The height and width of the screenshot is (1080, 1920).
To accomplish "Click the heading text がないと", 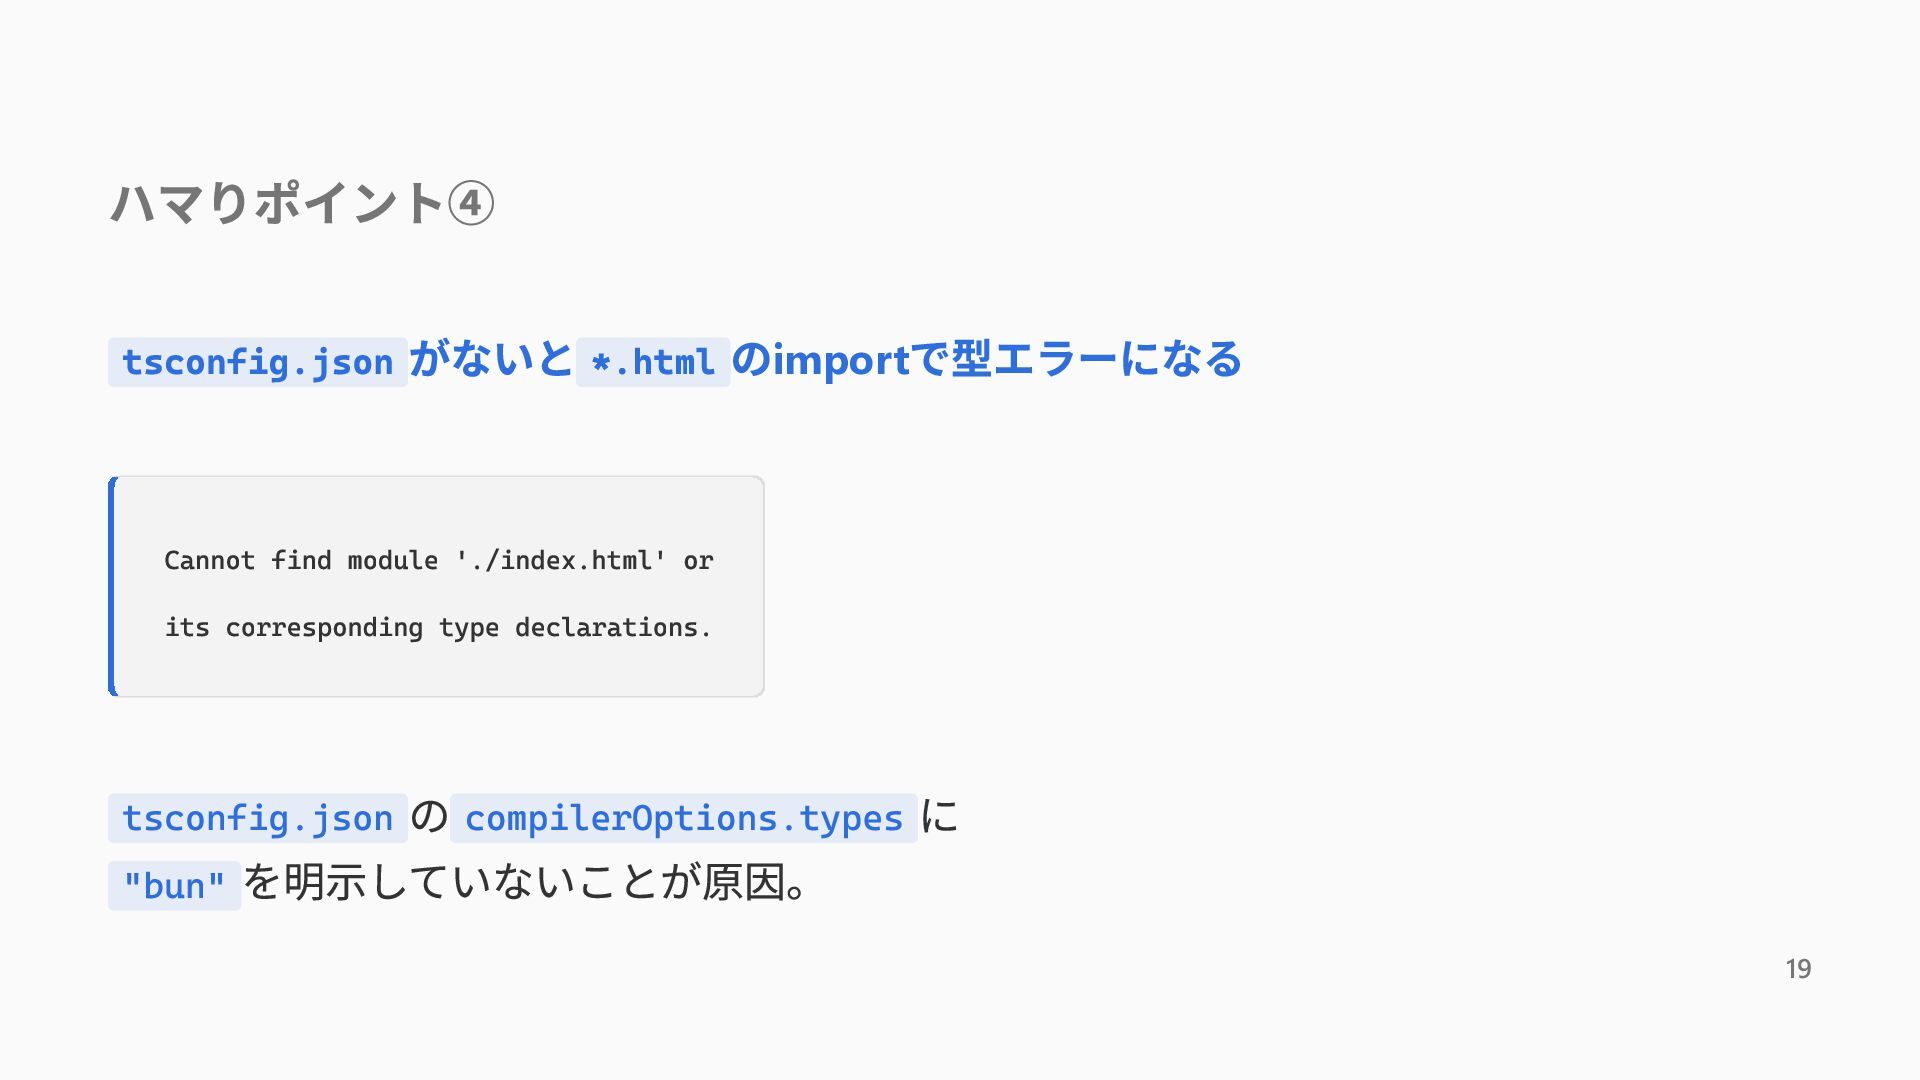I will pyautogui.click(x=491, y=360).
